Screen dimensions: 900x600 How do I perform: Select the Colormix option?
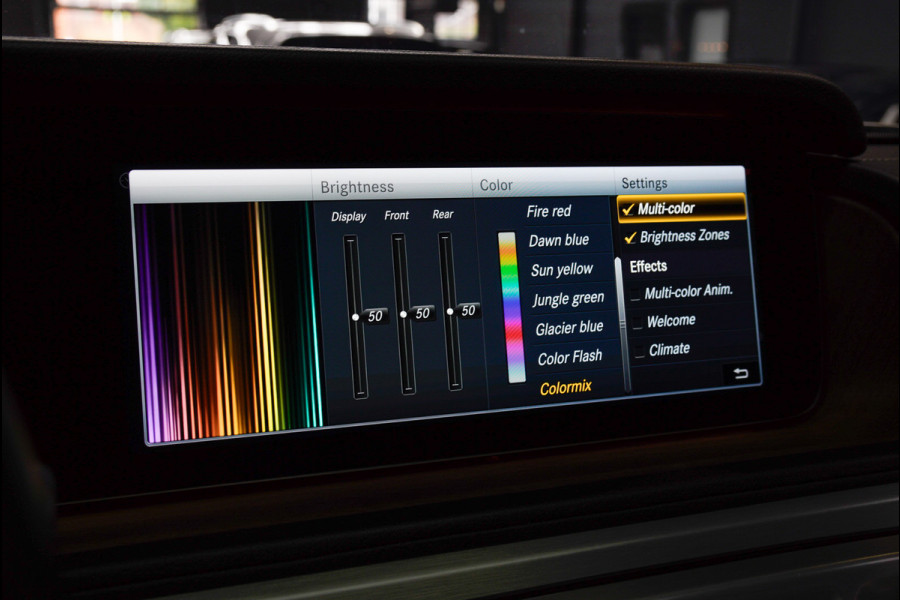pos(566,388)
